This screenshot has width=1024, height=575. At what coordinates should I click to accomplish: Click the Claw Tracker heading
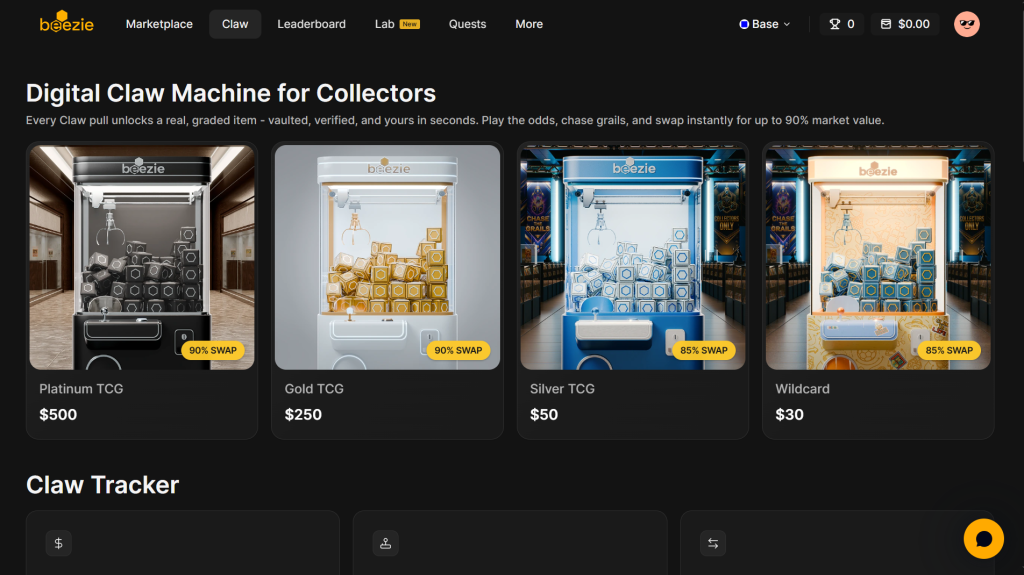[x=103, y=485]
